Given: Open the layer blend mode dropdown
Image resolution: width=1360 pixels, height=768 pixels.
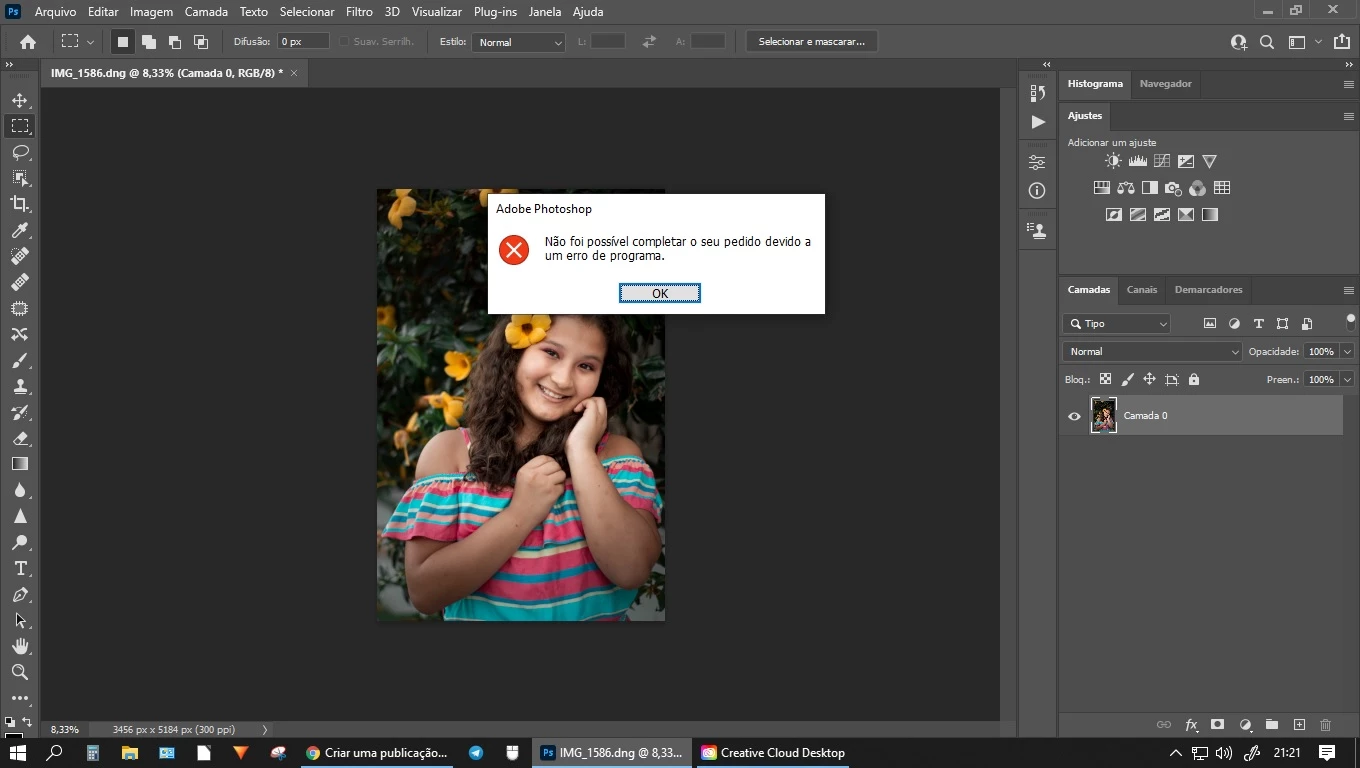Looking at the screenshot, I should [1152, 352].
